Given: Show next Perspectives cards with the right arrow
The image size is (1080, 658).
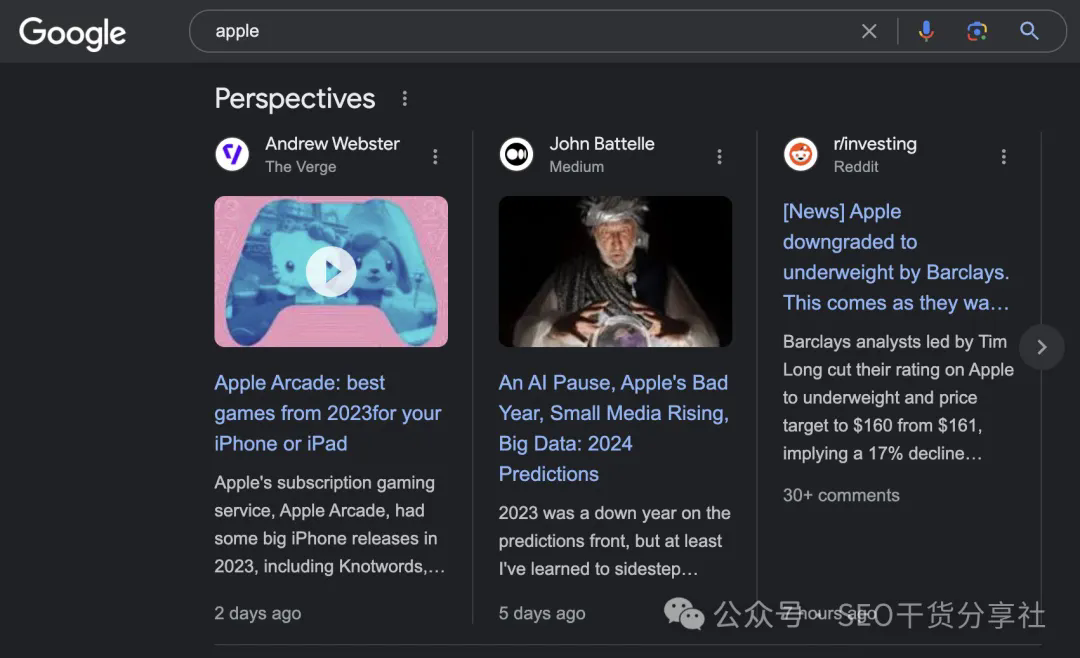Looking at the screenshot, I should click(x=1041, y=347).
